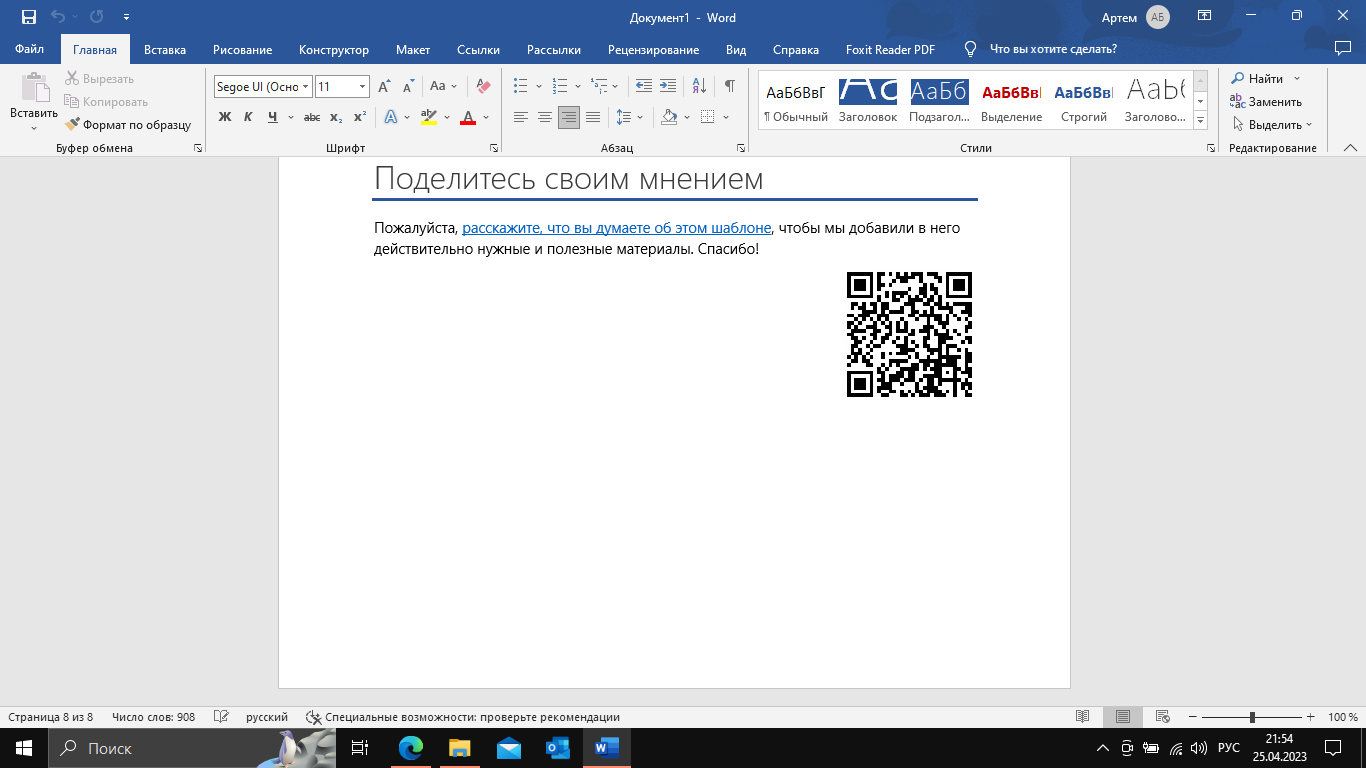The image size is (1366, 768).
Task: Apply red font color
Action: point(468,117)
